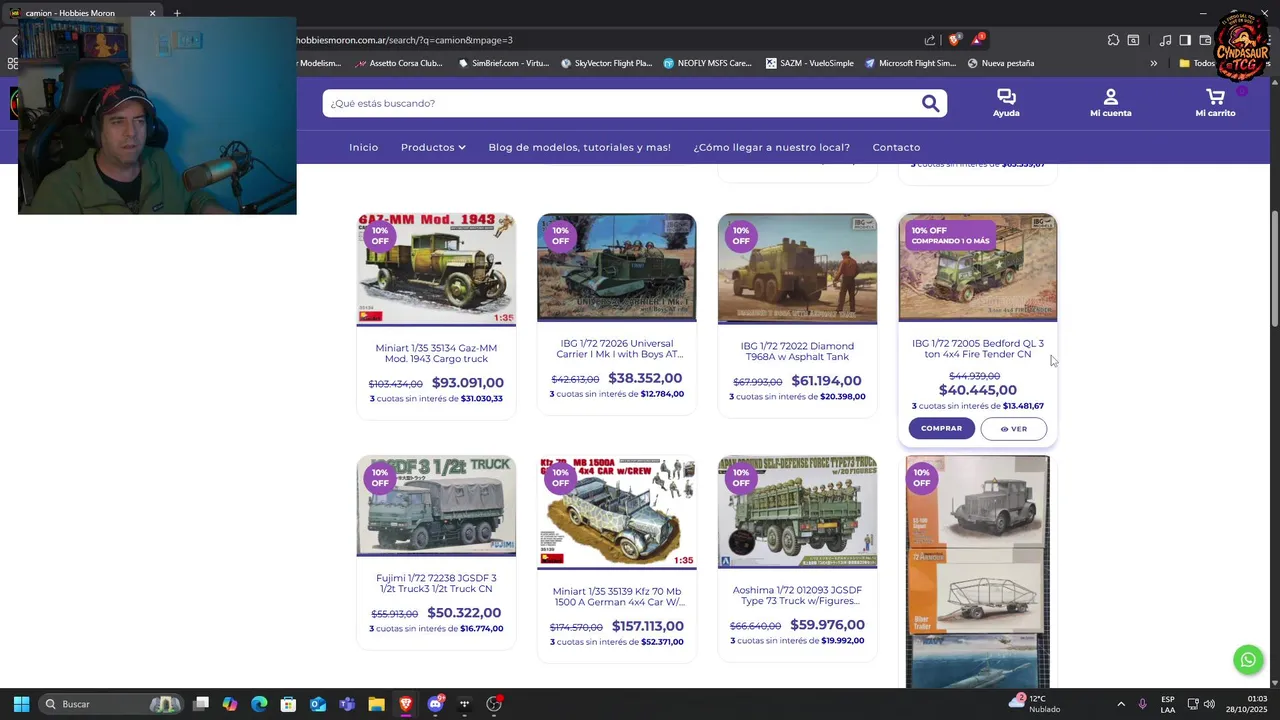
Task: Open the SimBrief.com bookmark
Action: point(503,63)
